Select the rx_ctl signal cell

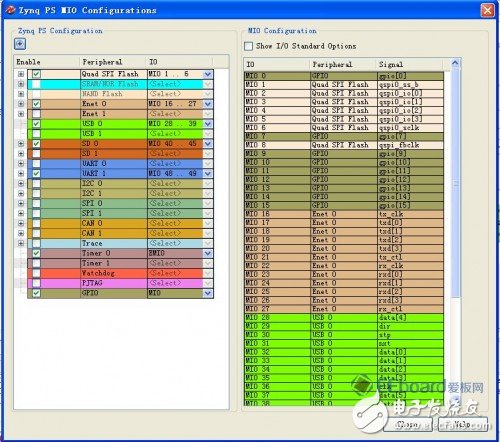coord(410,309)
